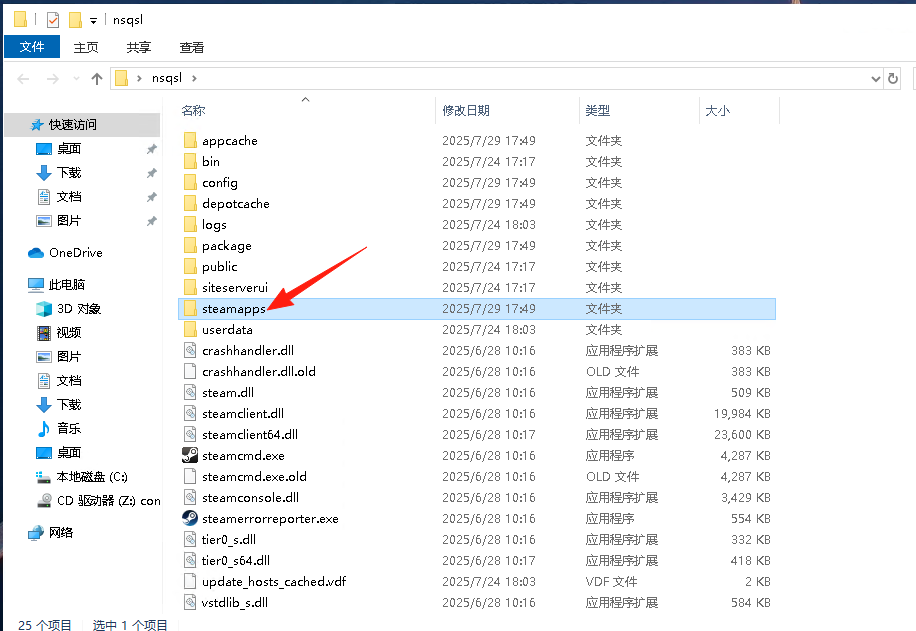Click the package folder icon

pyautogui.click(x=190, y=245)
